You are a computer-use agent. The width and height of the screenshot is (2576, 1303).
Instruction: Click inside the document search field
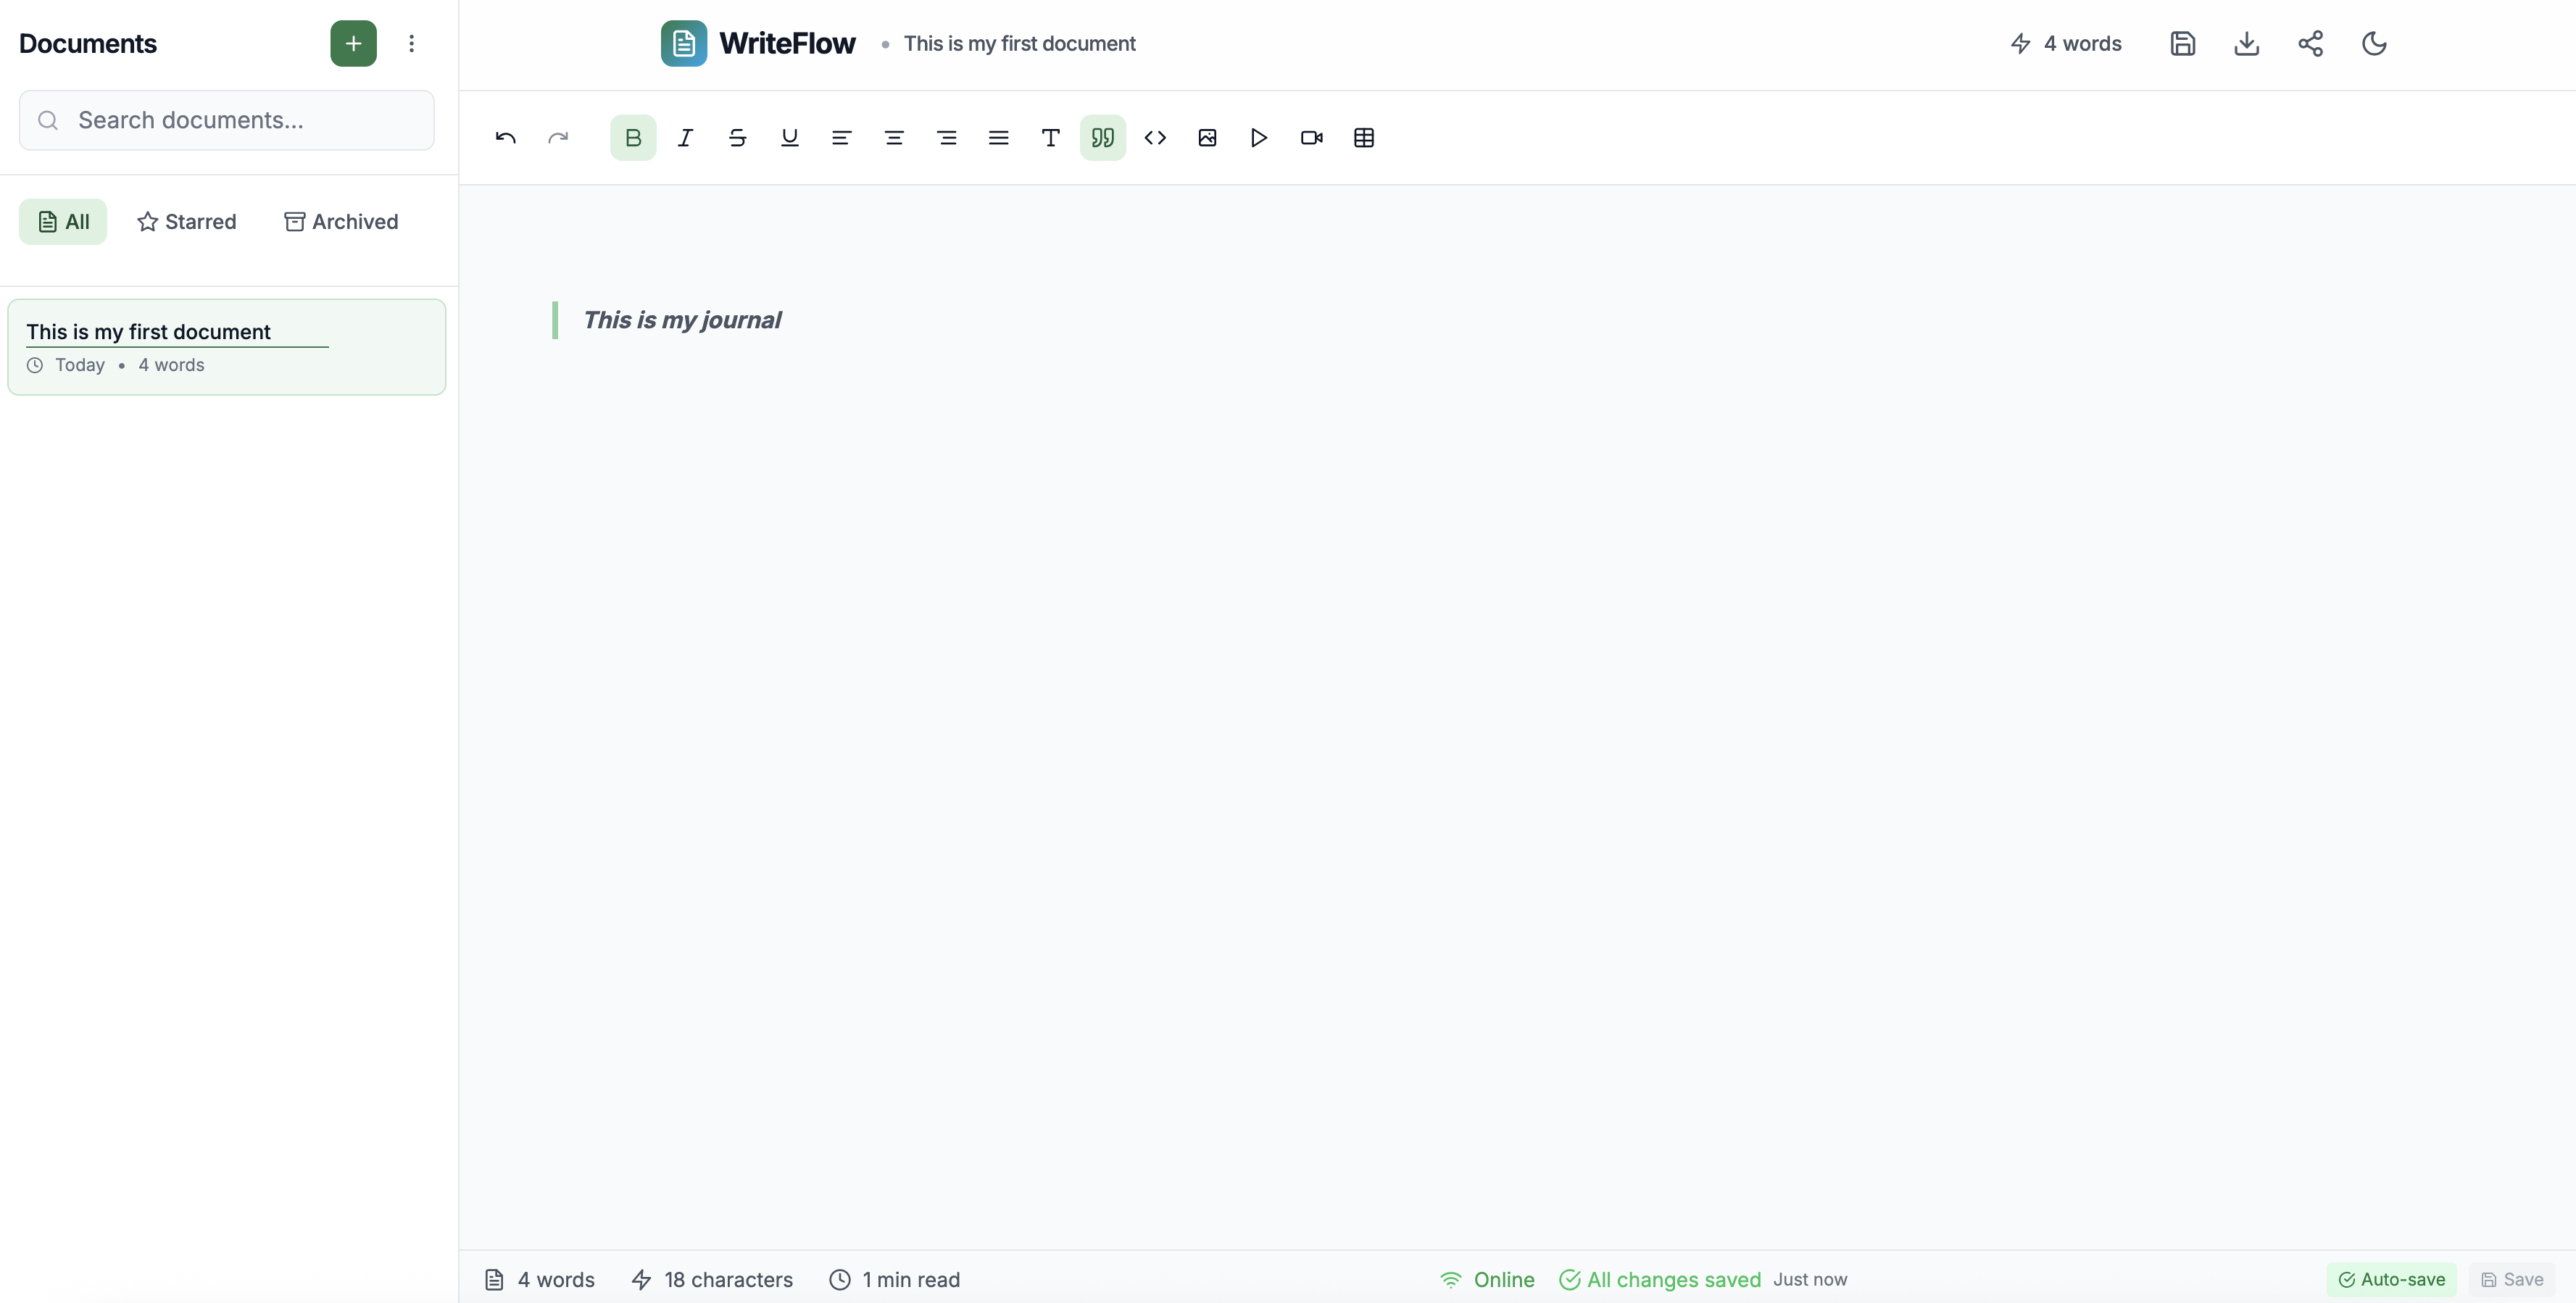click(226, 120)
